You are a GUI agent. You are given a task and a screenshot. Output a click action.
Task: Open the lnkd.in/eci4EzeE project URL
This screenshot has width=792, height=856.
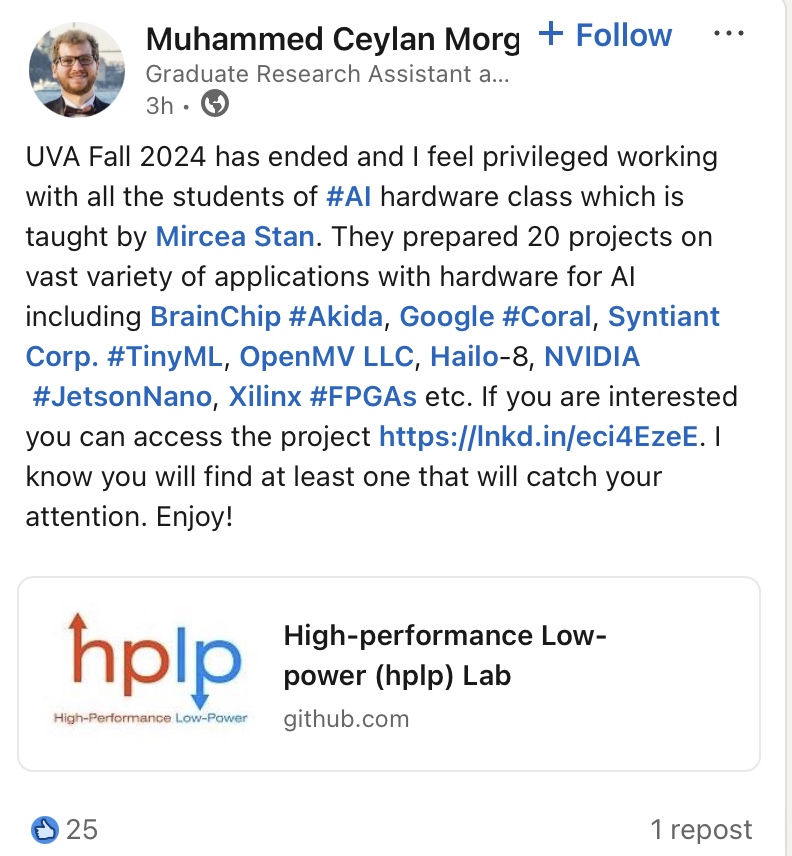(x=538, y=436)
